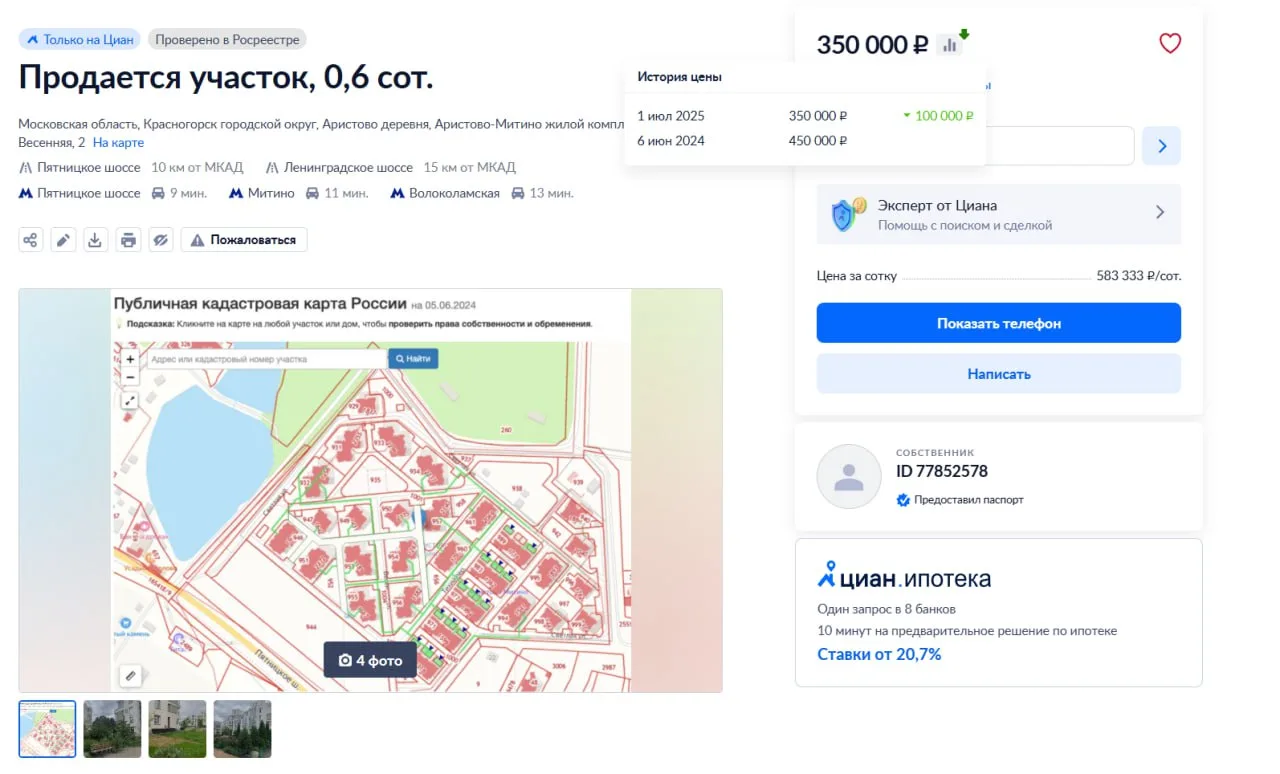Hide this listing with crossed-eye icon
This screenshot has height=774, width=1280.
[160, 240]
